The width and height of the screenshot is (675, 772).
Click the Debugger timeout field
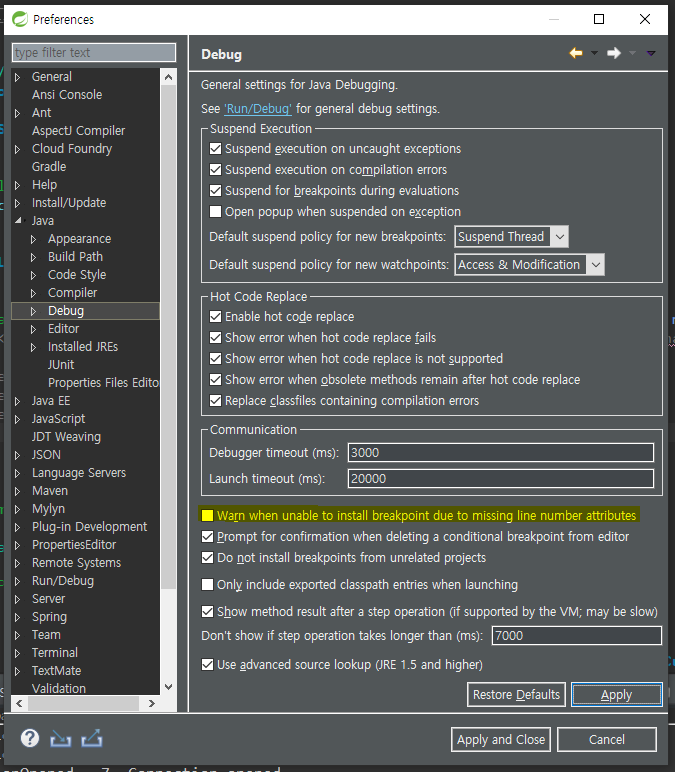(501, 452)
